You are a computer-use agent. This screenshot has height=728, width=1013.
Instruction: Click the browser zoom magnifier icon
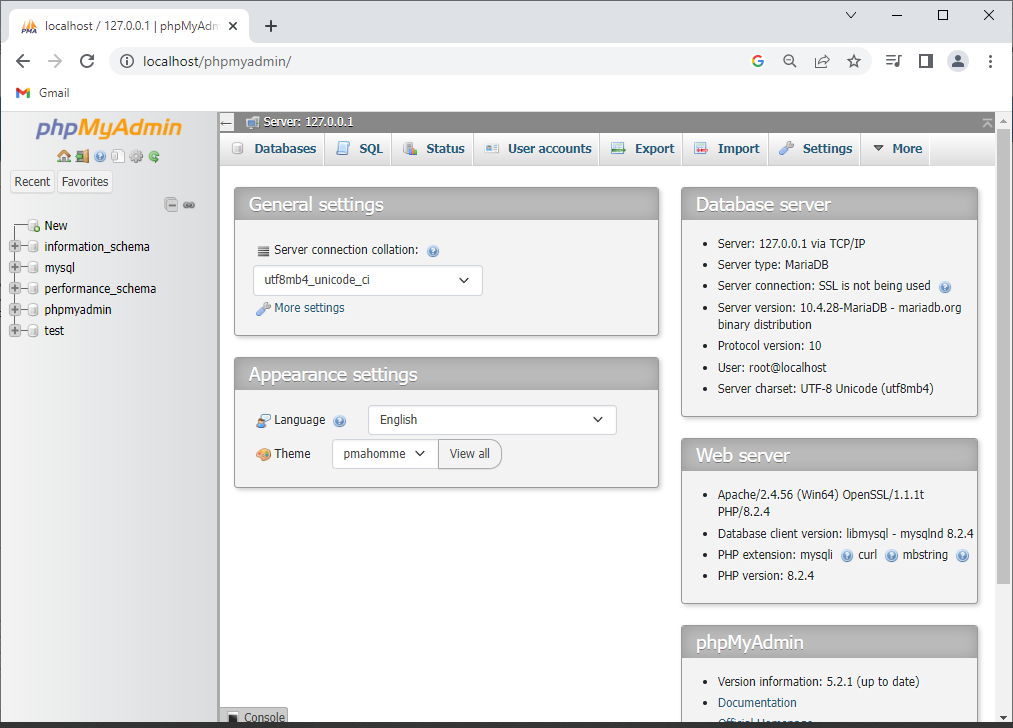(789, 61)
